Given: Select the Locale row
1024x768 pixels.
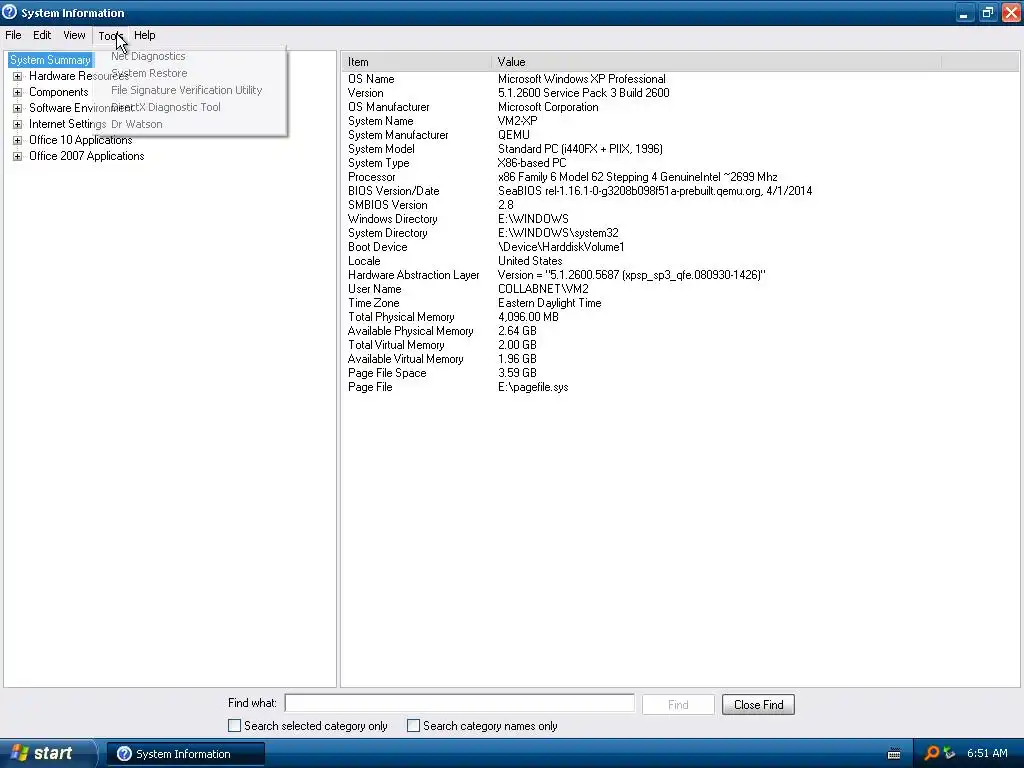Looking at the screenshot, I should pos(679,261).
